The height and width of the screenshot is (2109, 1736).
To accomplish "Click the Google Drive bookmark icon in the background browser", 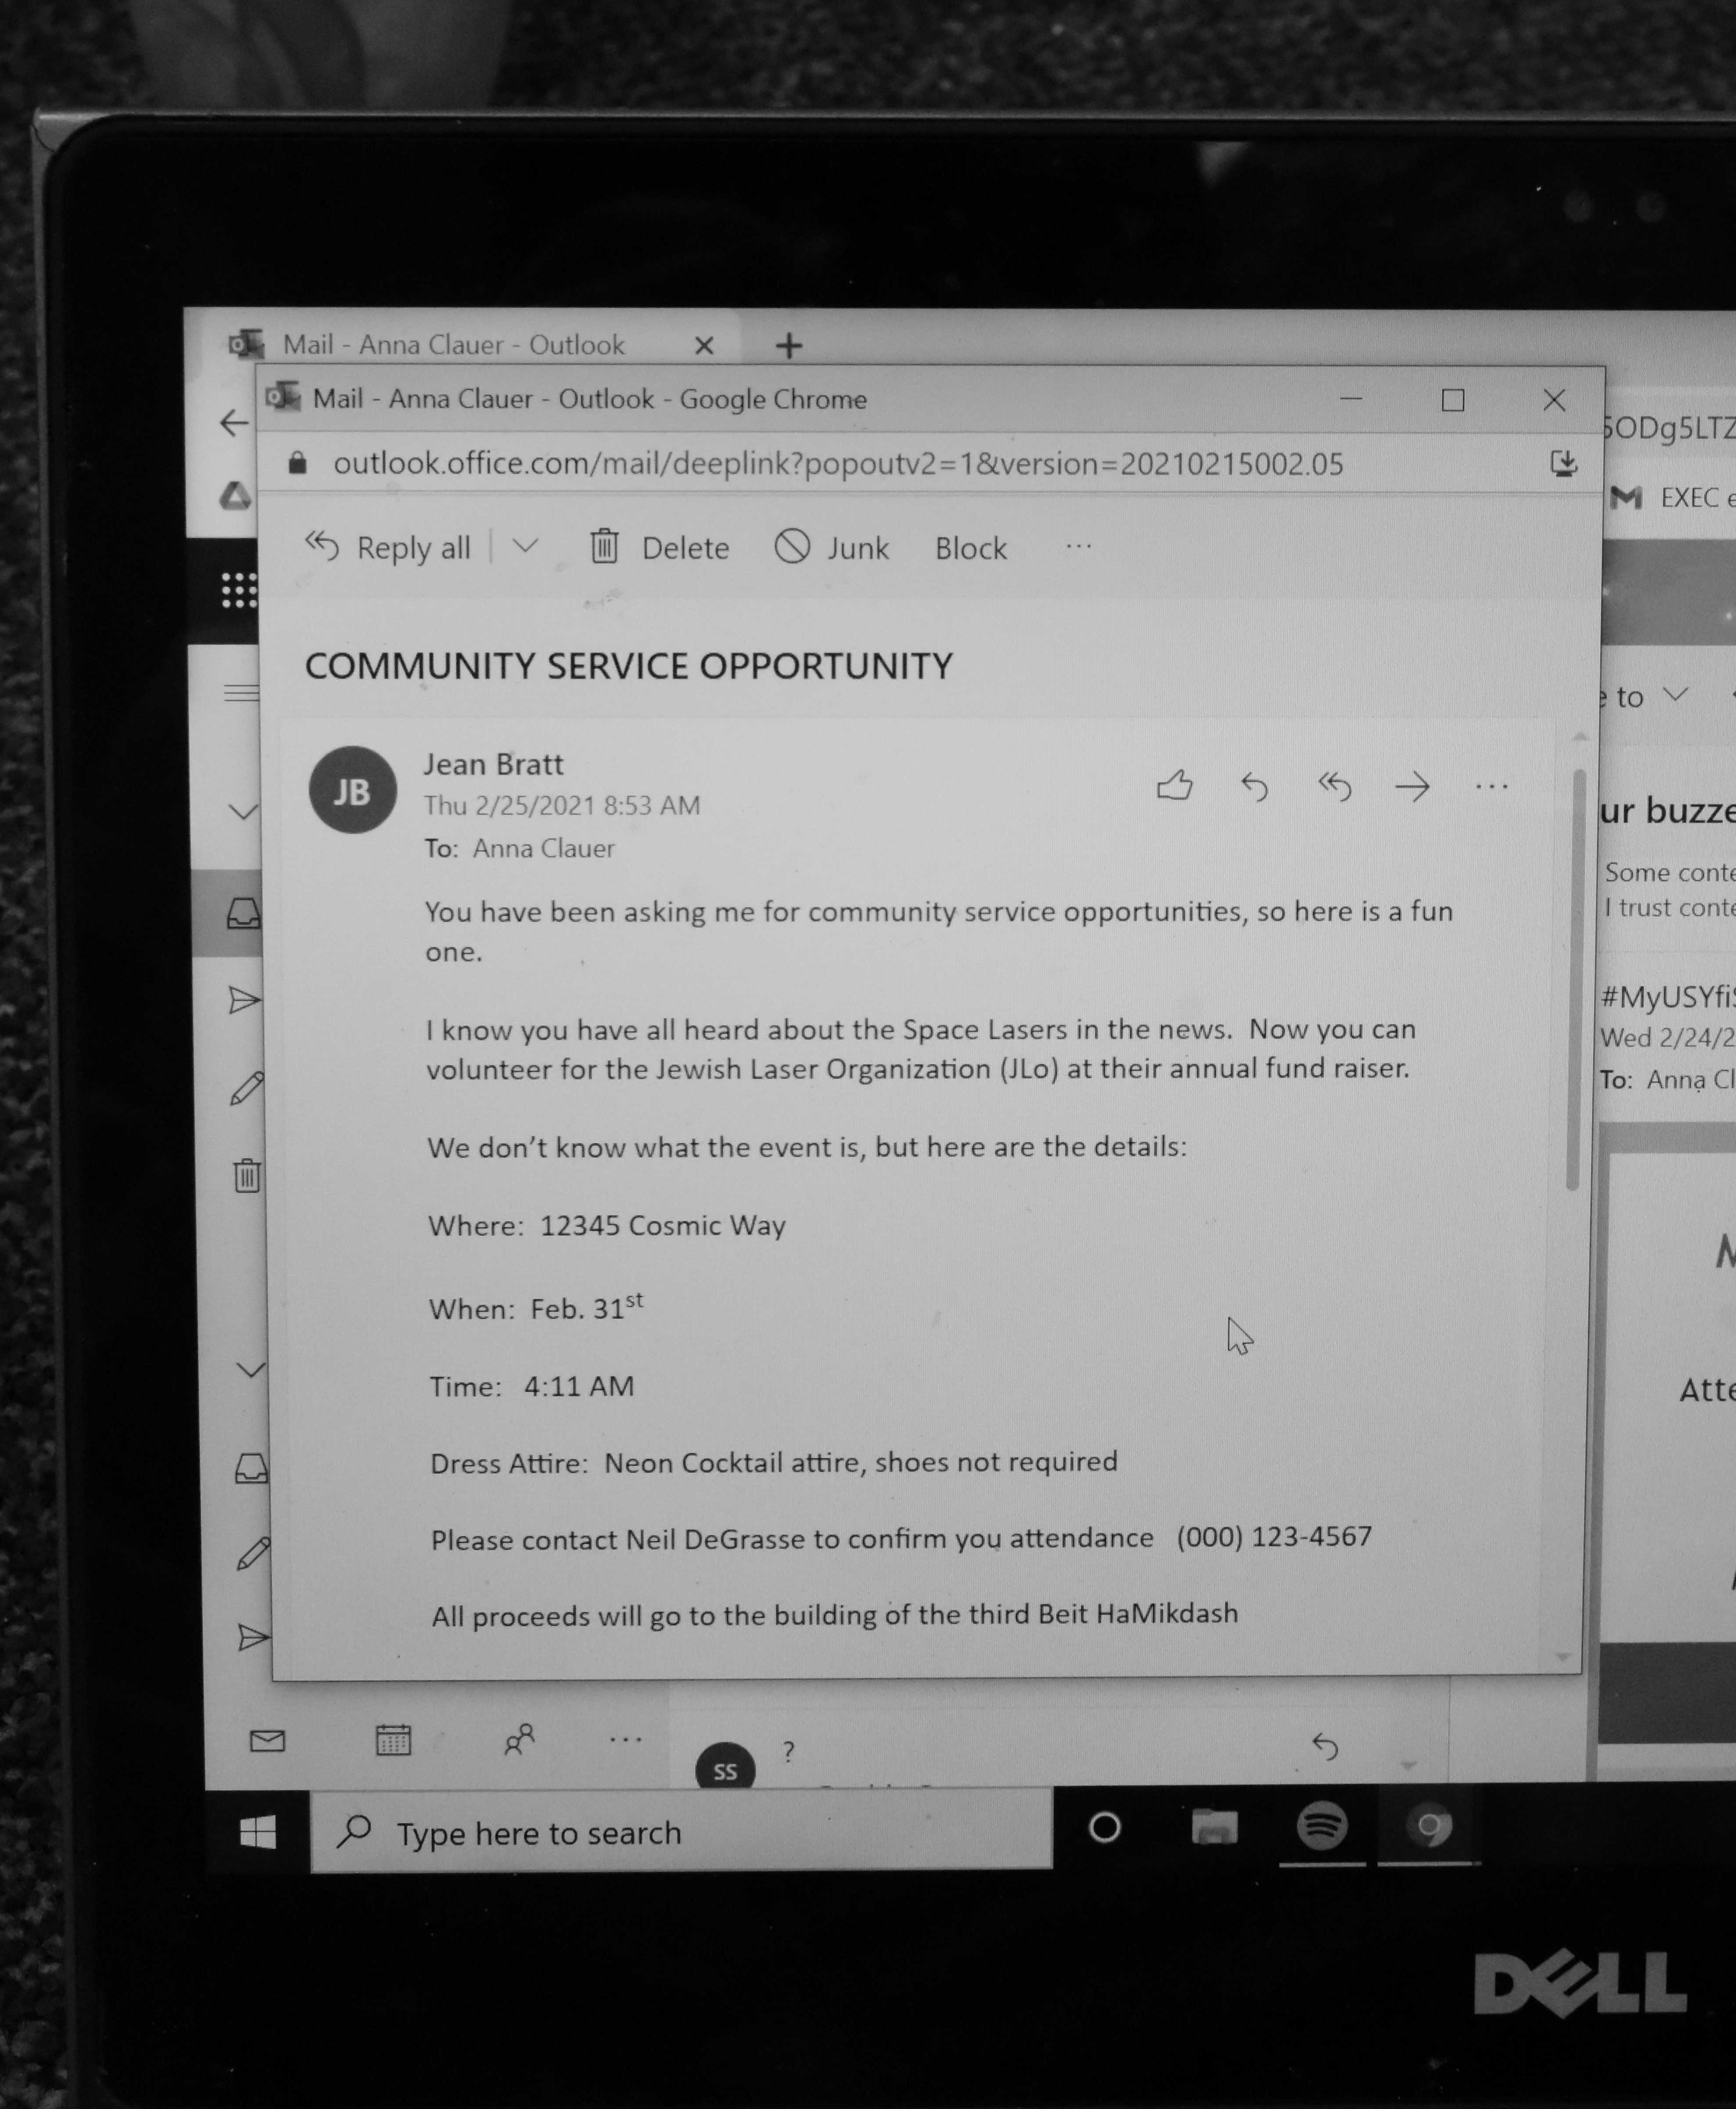I will [x=236, y=495].
